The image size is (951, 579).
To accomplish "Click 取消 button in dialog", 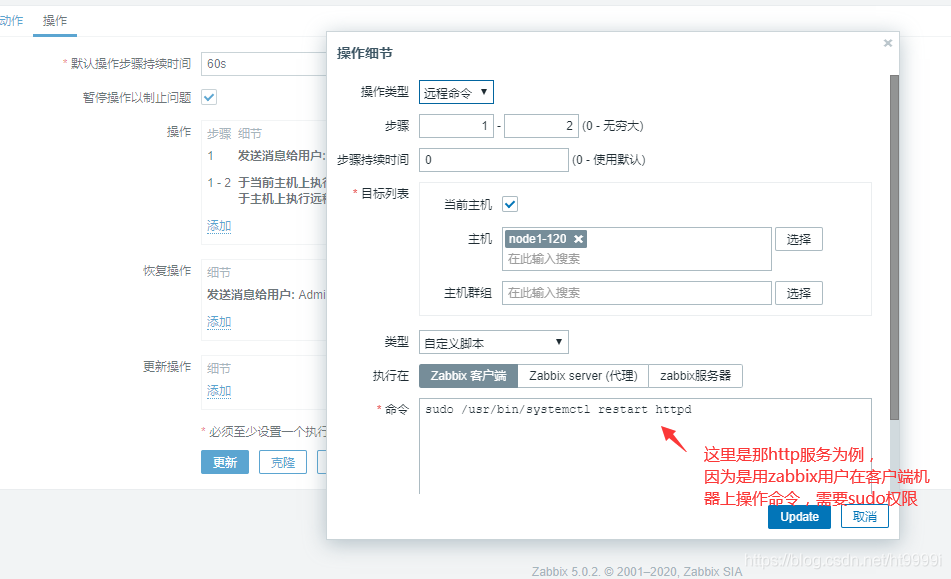I will point(865,517).
